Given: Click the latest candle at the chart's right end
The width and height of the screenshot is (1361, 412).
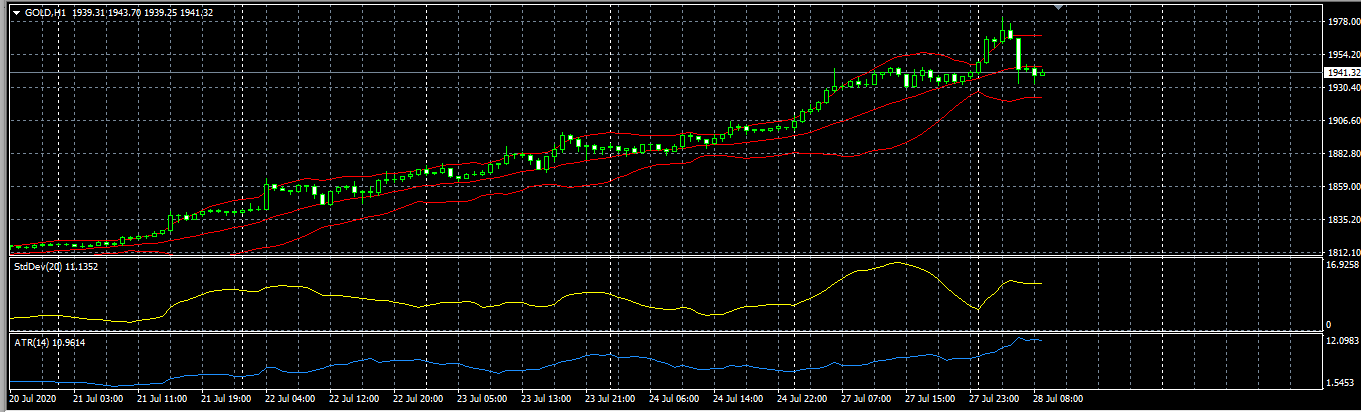Looking at the screenshot, I should (1042, 72).
